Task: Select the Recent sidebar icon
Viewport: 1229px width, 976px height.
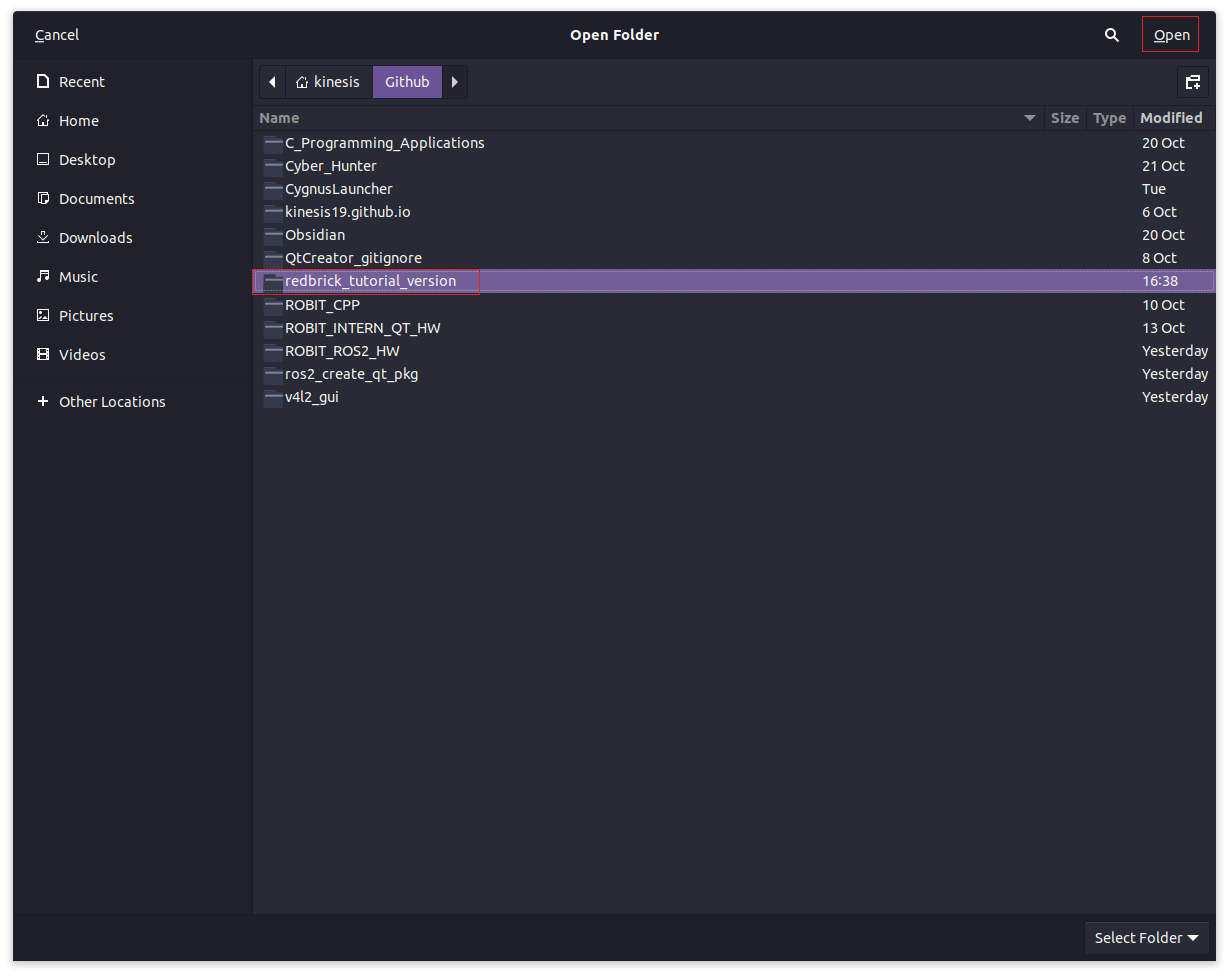Action: 43,82
